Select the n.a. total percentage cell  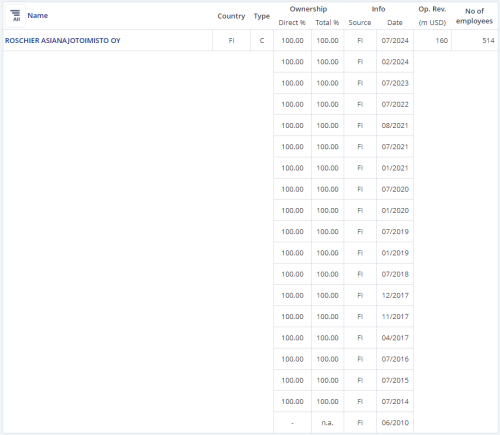tap(327, 423)
